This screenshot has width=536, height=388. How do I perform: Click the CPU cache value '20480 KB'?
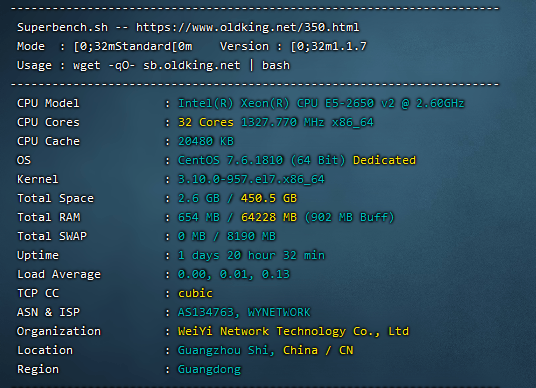(x=206, y=141)
